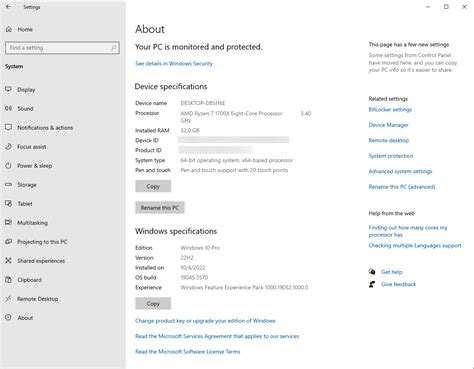Click the Display monitor icon
This screenshot has height=369, width=474.
point(8,89)
